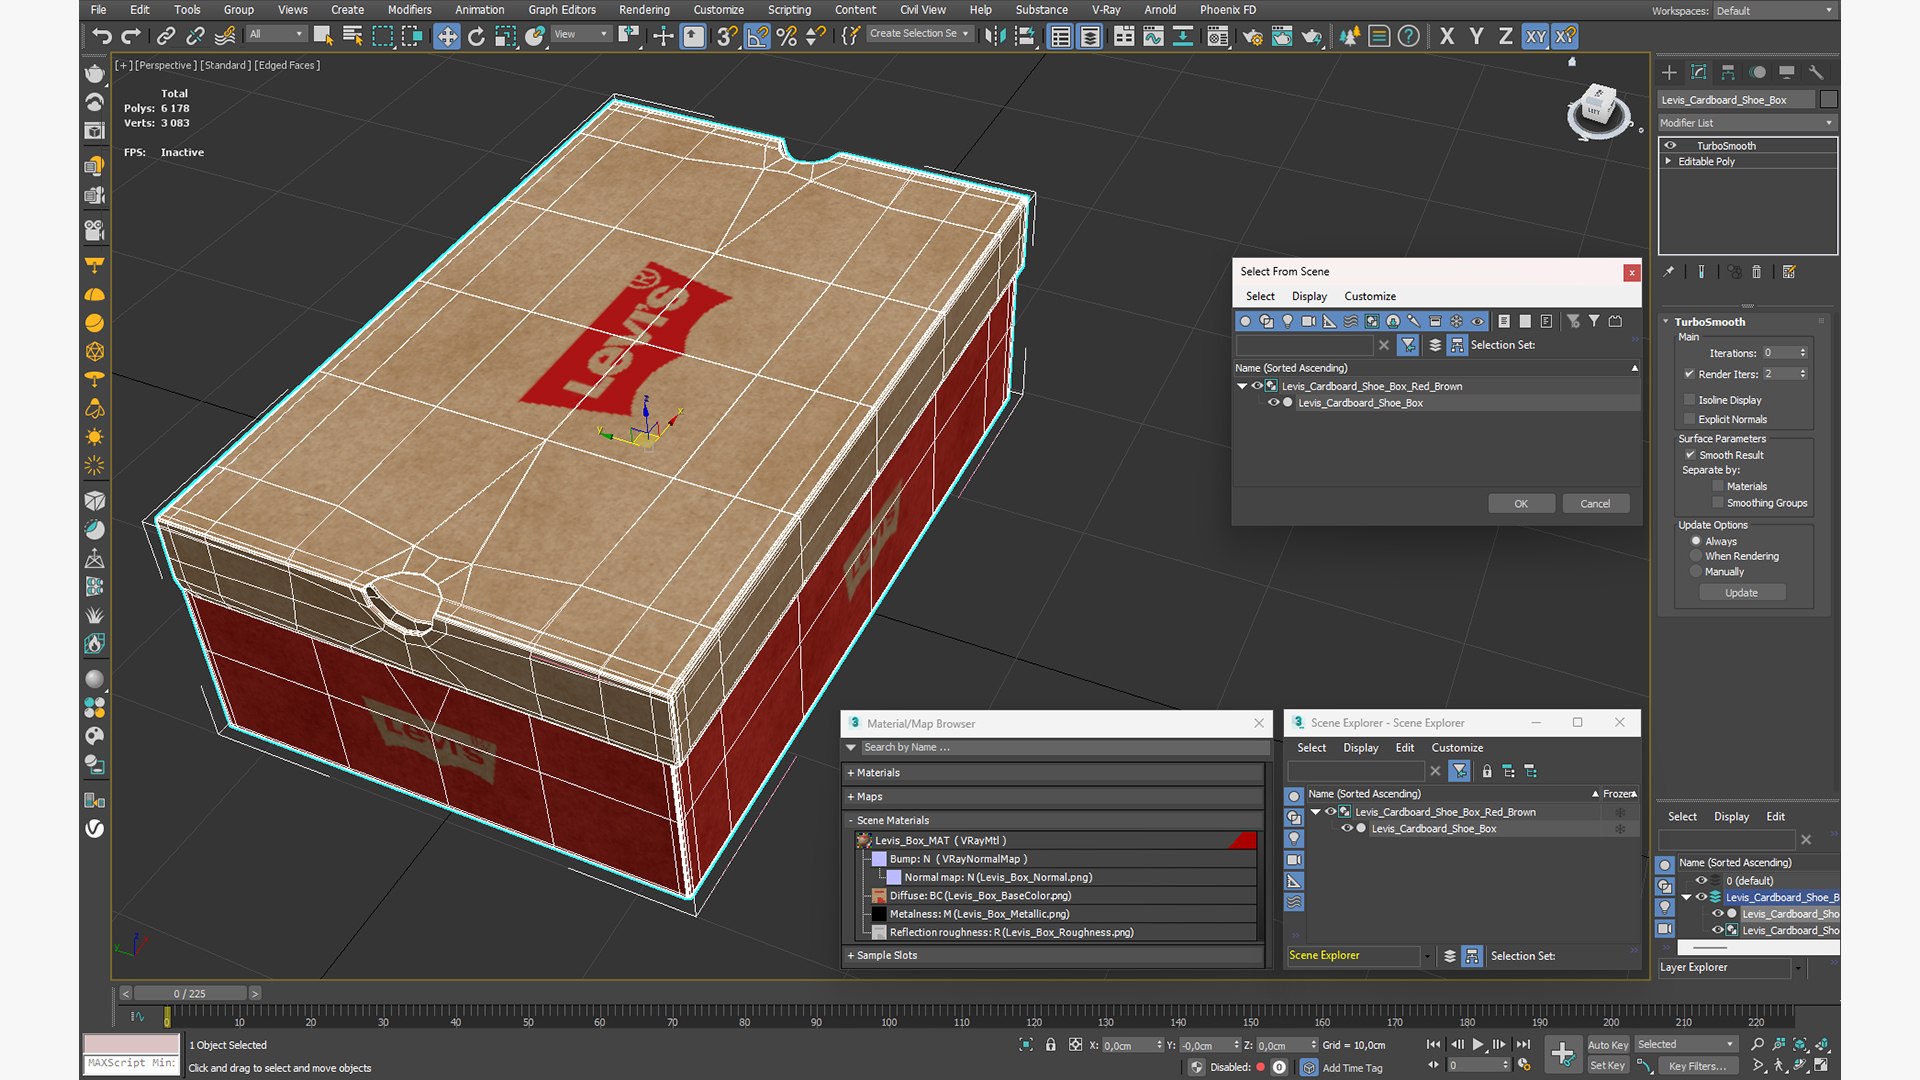The width and height of the screenshot is (1920, 1080).
Task: Open the Create Selection Set dropdown
Action: coord(918,34)
